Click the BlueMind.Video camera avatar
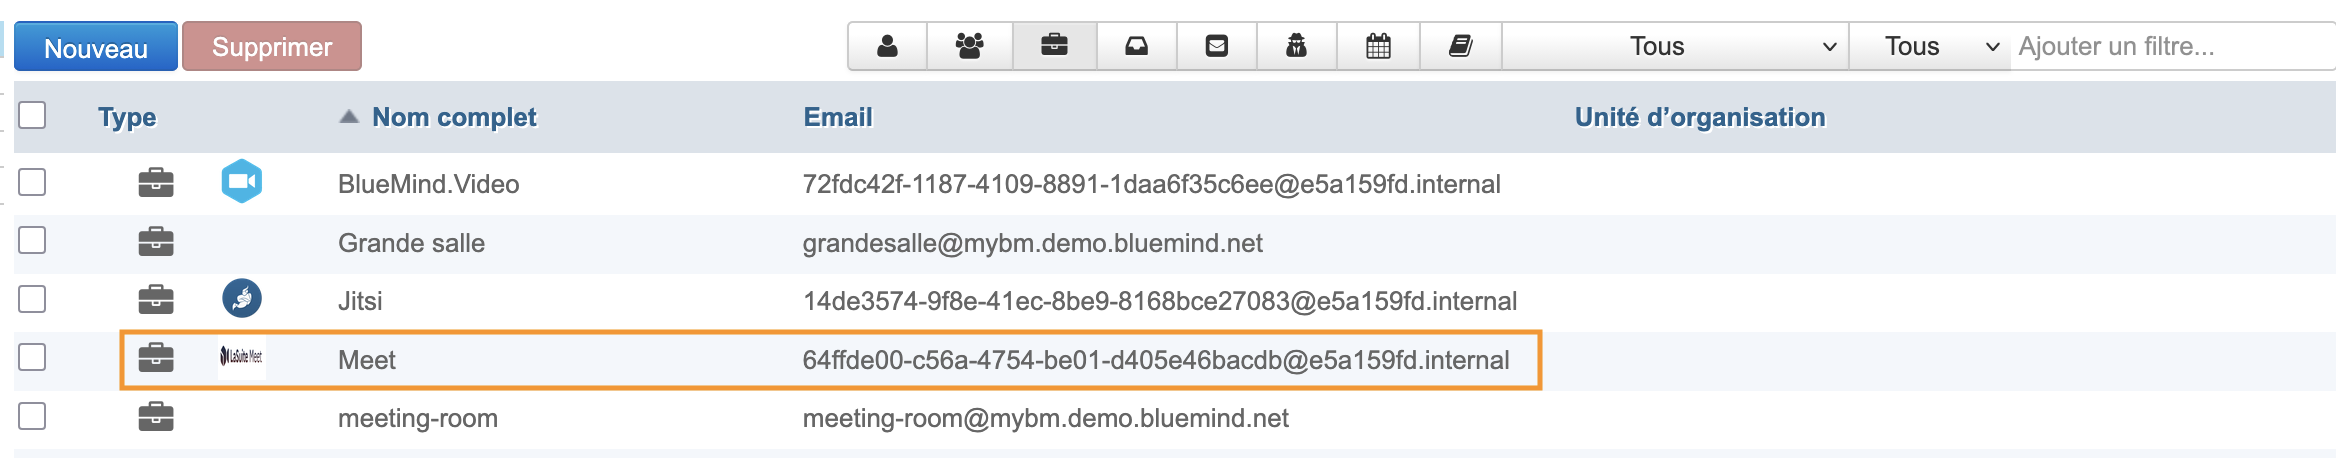 pyautogui.click(x=242, y=182)
